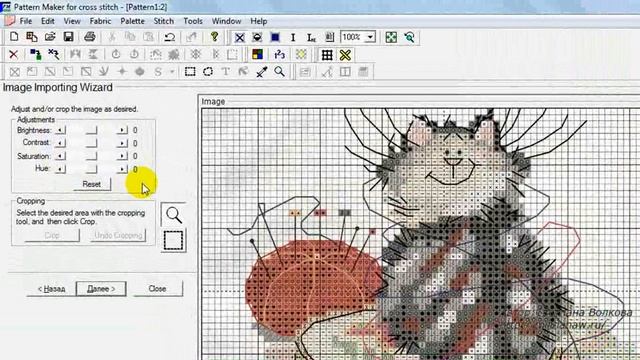This screenshot has height=360, width=640.
Task: Toggle the grid display icon
Action: point(327,55)
